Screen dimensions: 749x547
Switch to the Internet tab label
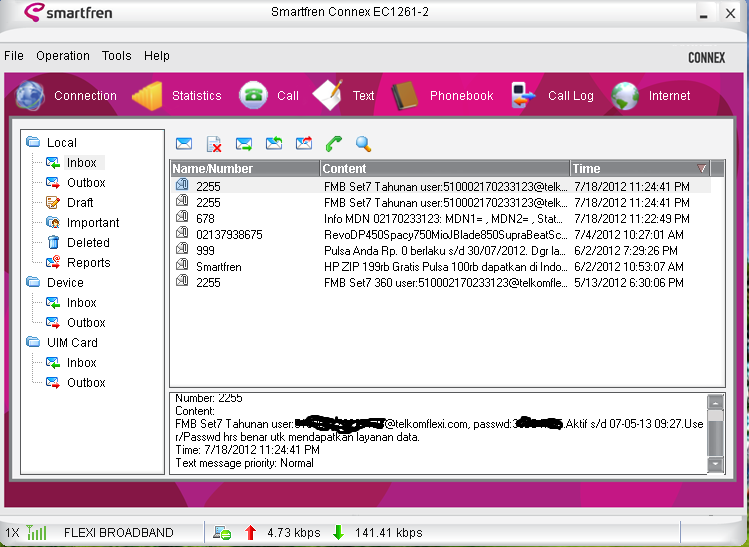coord(669,96)
